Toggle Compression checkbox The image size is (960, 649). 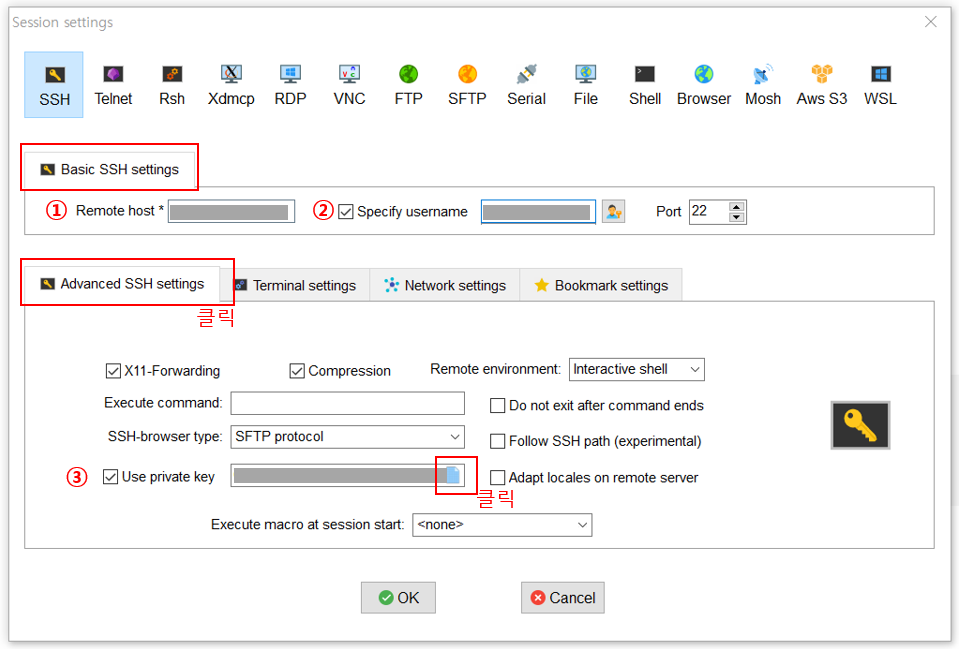point(297,371)
